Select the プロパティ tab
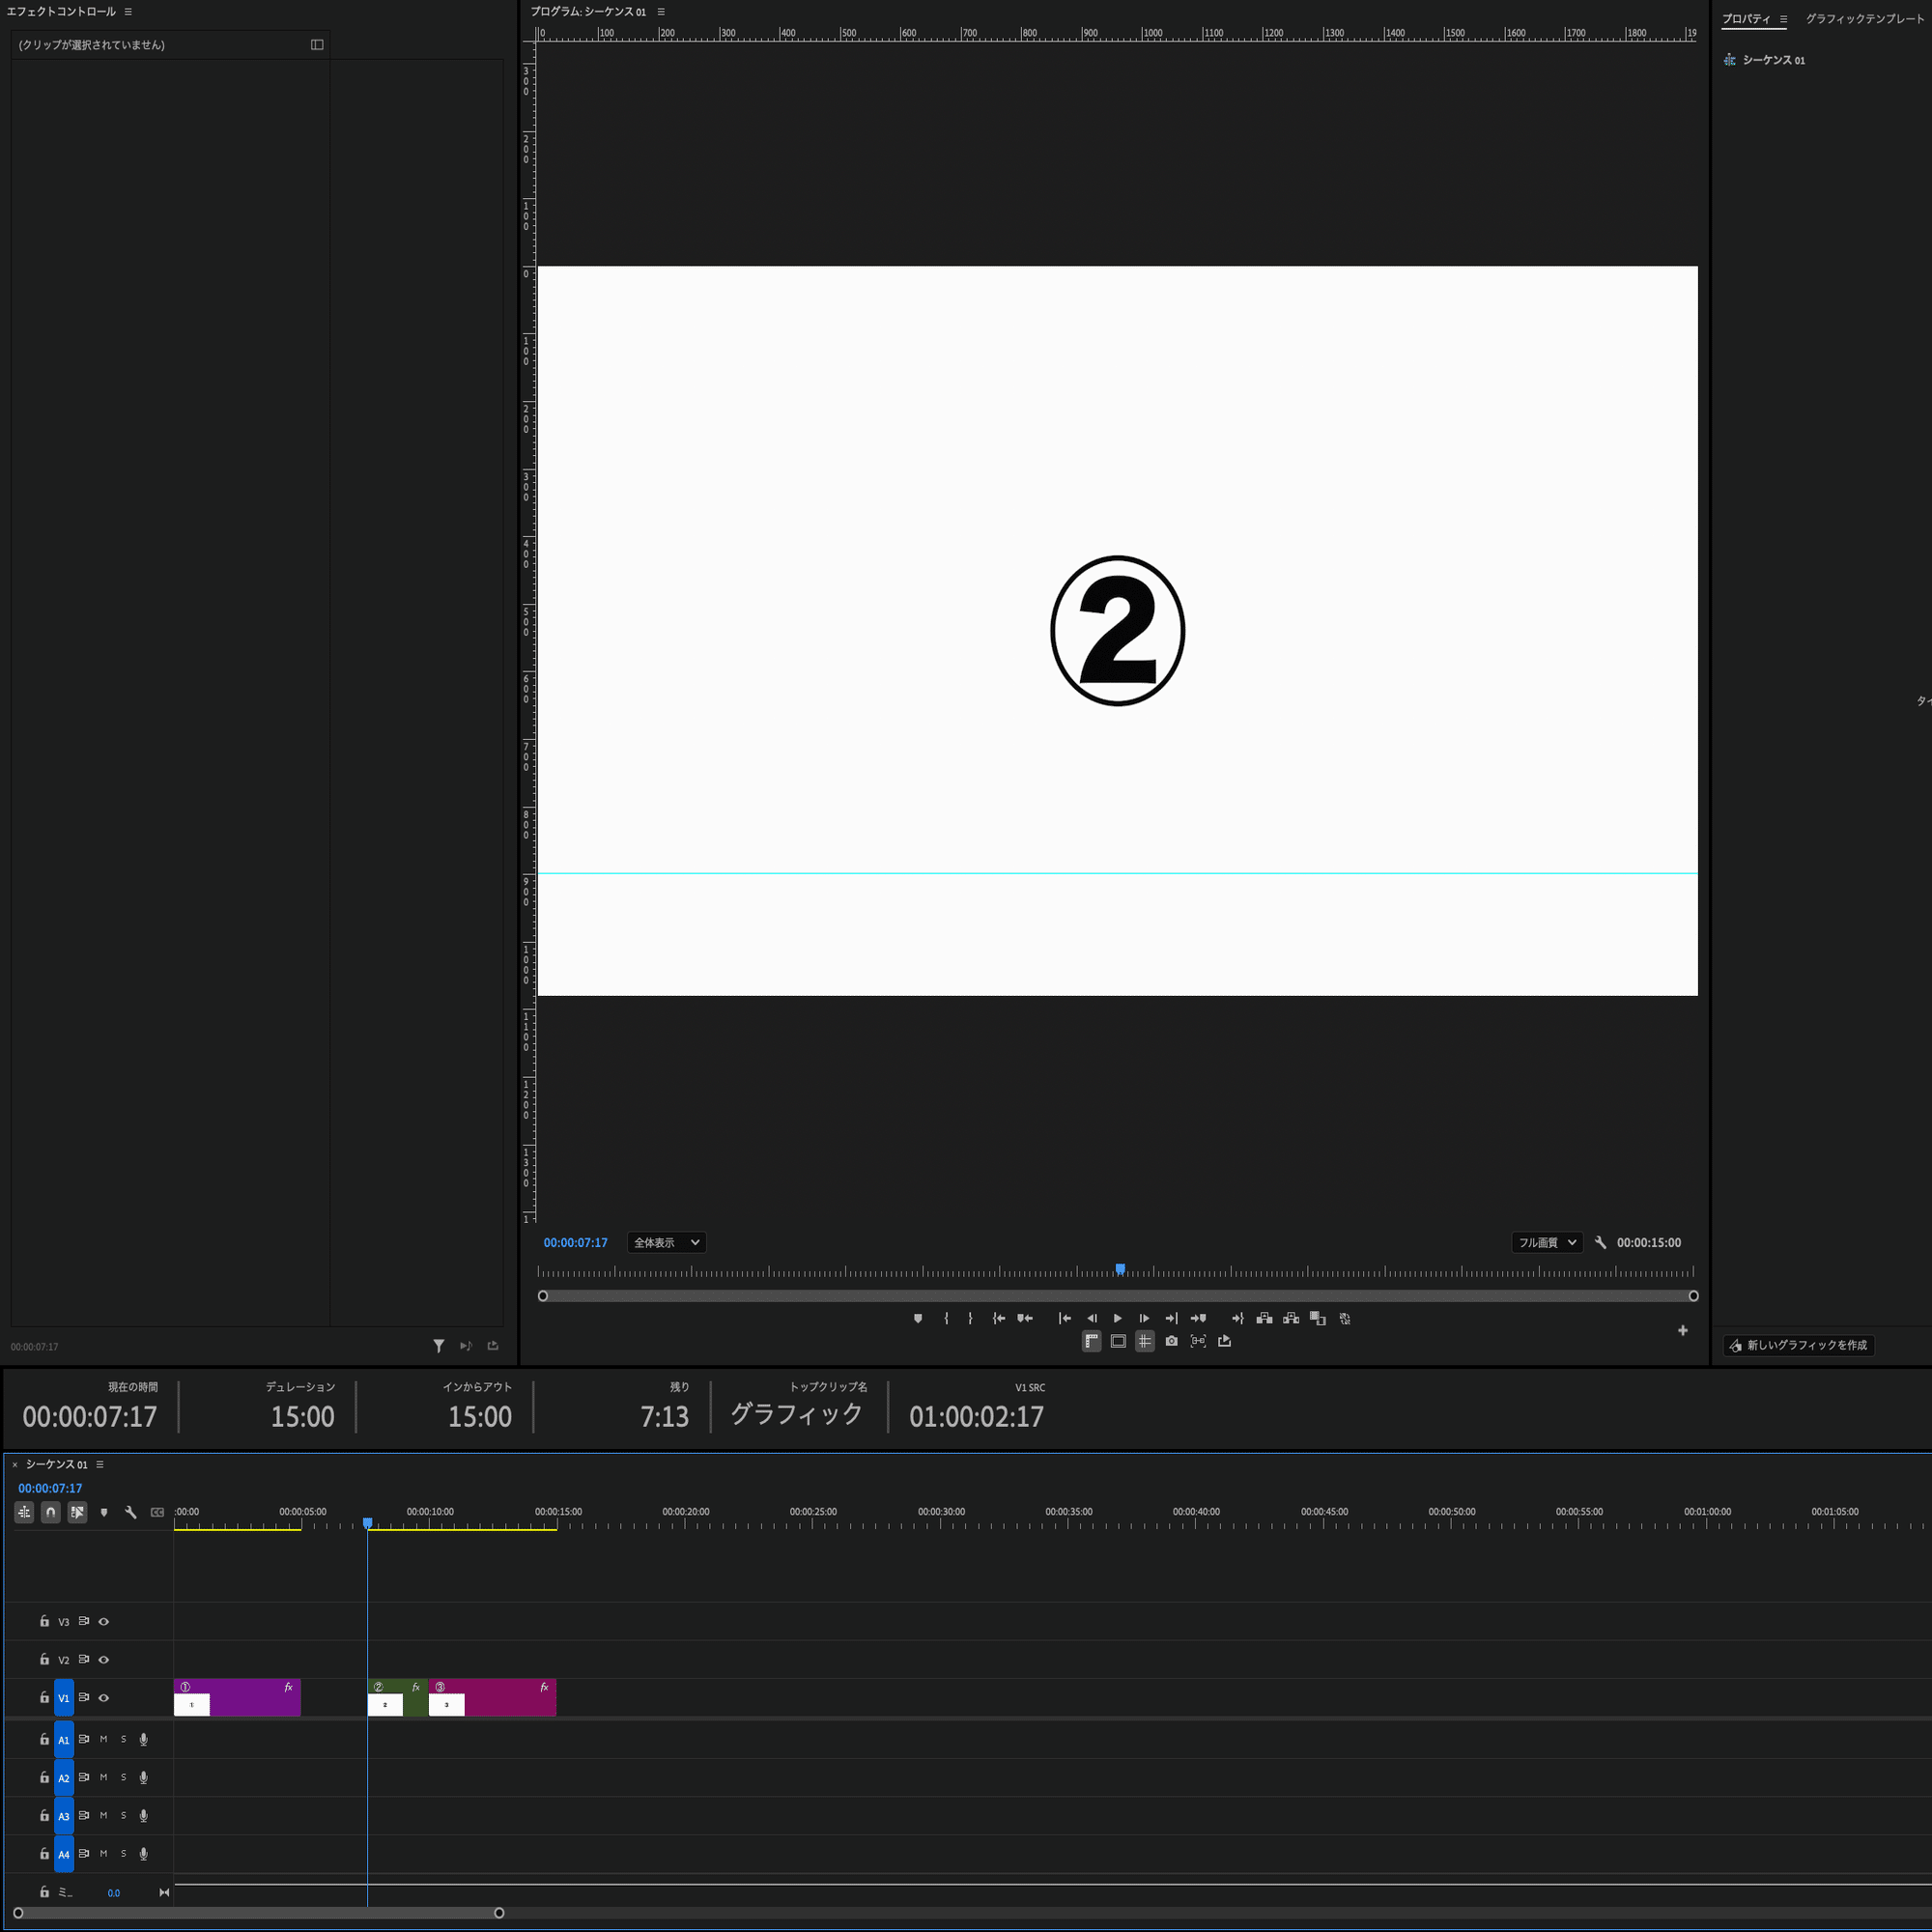The height and width of the screenshot is (1932, 1932). (x=1746, y=19)
